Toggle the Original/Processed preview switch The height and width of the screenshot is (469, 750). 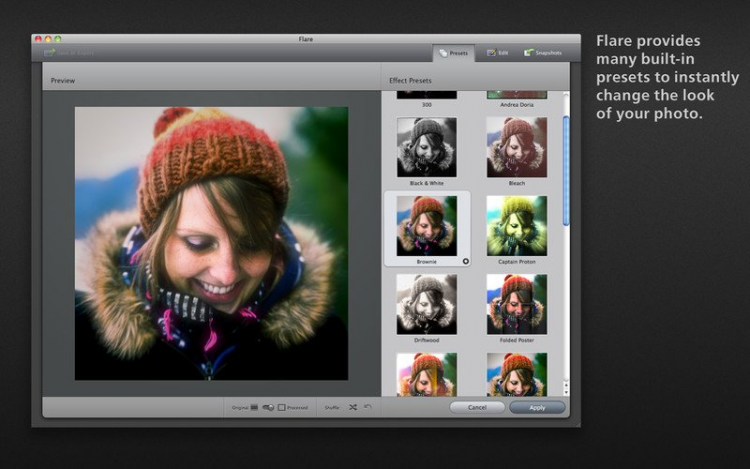tap(268, 407)
